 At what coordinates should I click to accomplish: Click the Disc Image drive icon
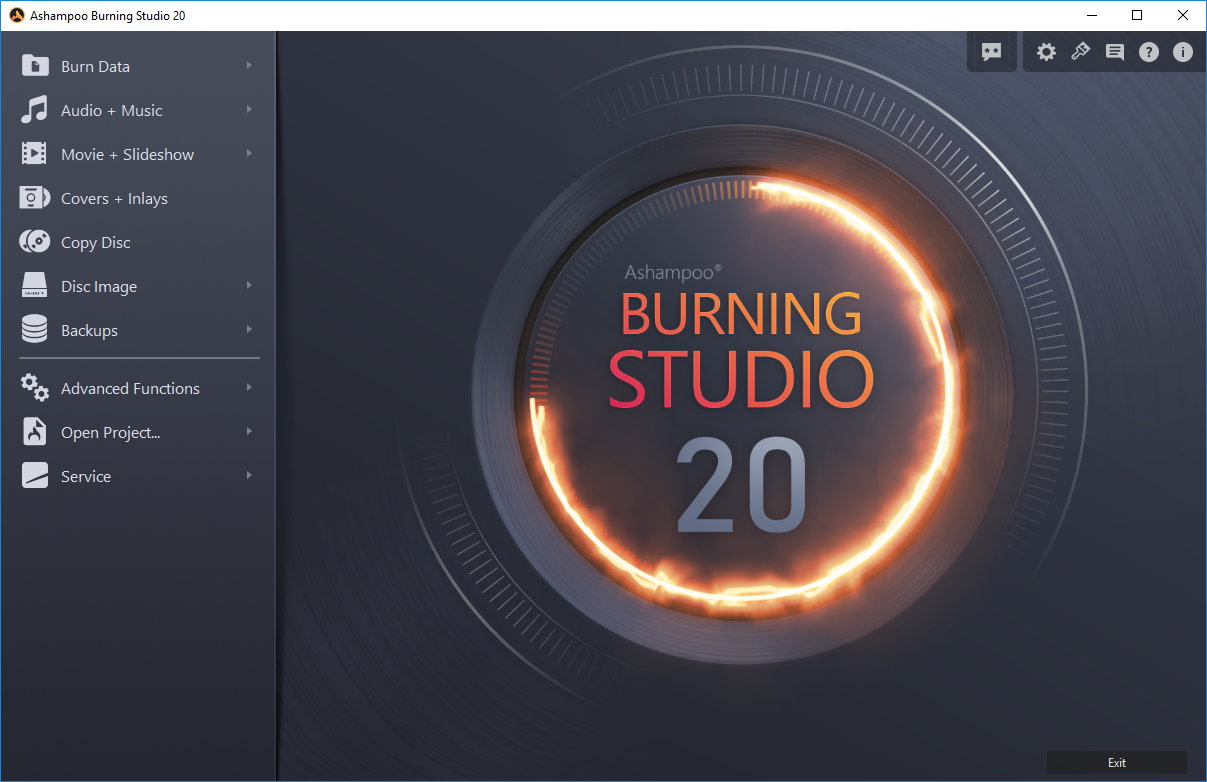pos(35,286)
